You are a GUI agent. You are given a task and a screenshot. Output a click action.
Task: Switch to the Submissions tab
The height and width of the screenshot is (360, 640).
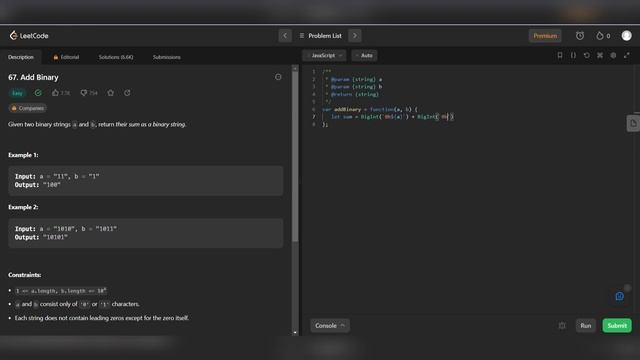167,57
